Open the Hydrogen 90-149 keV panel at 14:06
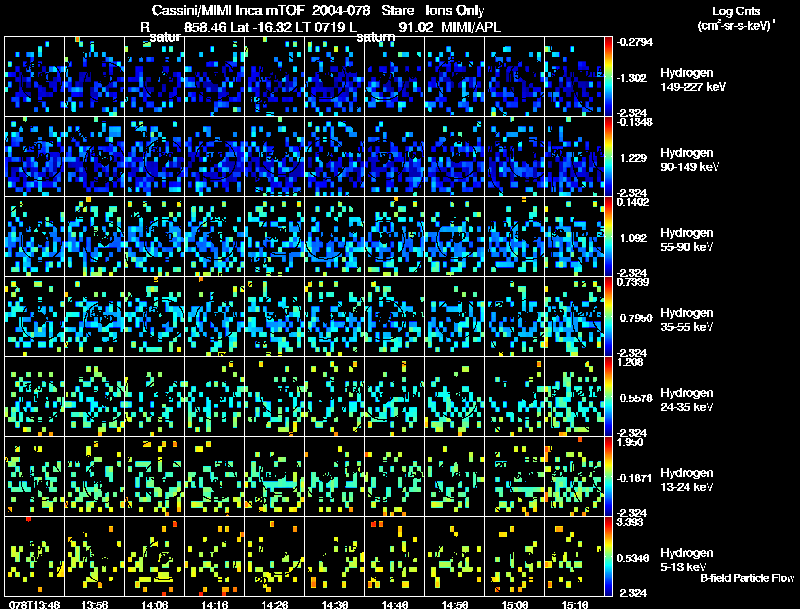The width and height of the screenshot is (800, 609). tap(155, 157)
